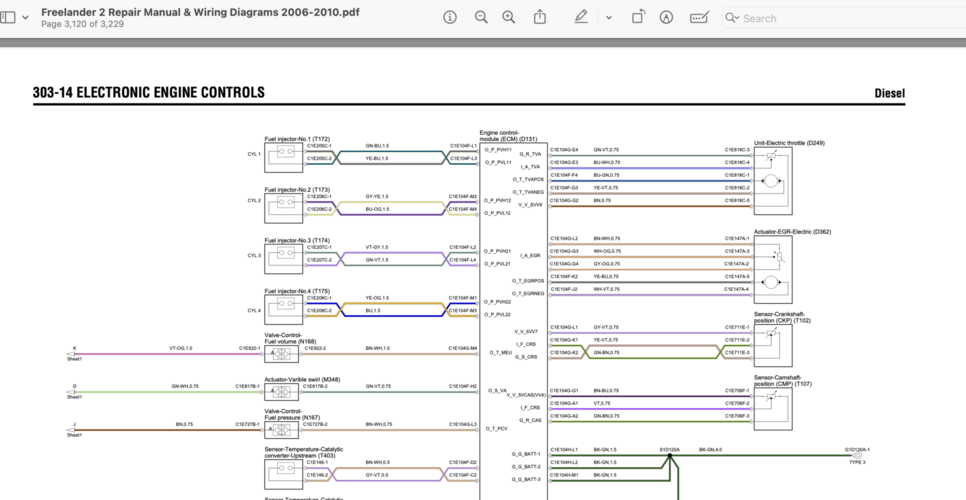Viewport: 966px width, 500px height.
Task: Select the 'VT-OG,1.0' wire label
Action: click(x=181, y=349)
